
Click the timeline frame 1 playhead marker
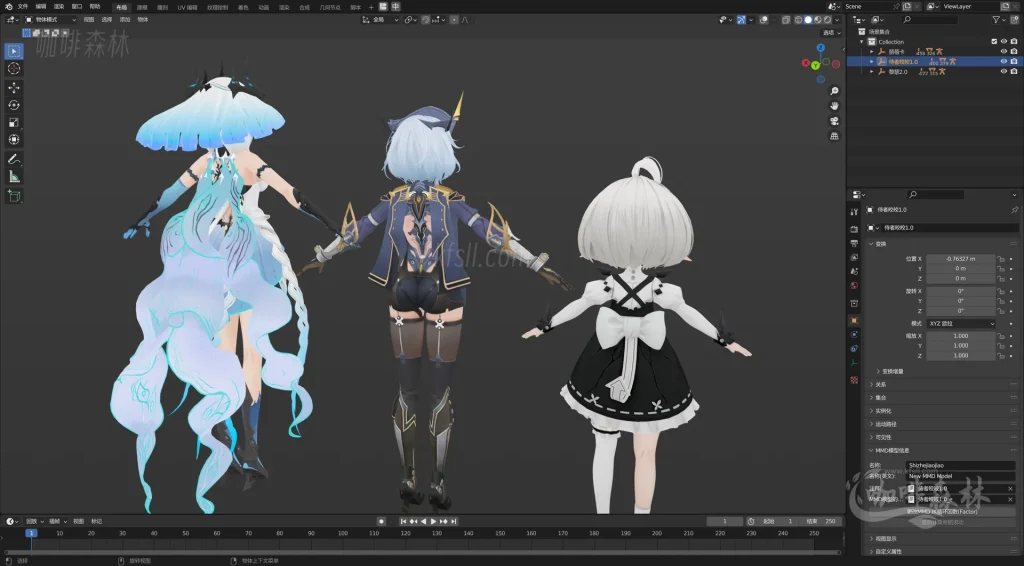click(31, 533)
